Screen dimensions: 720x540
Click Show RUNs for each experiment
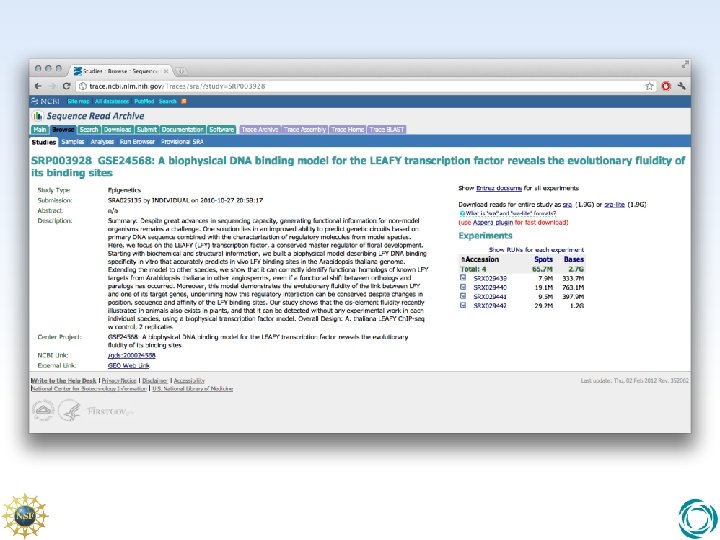click(536, 250)
